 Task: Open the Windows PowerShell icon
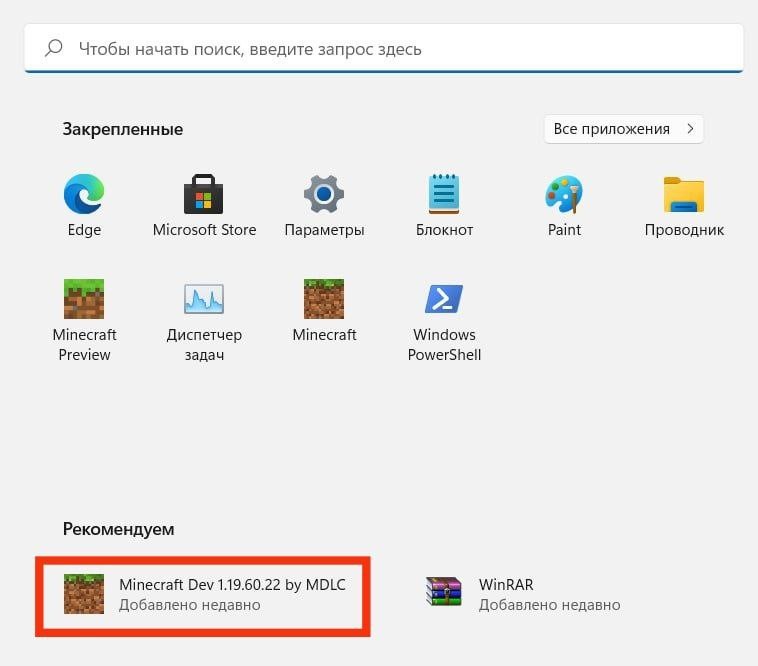(x=444, y=299)
